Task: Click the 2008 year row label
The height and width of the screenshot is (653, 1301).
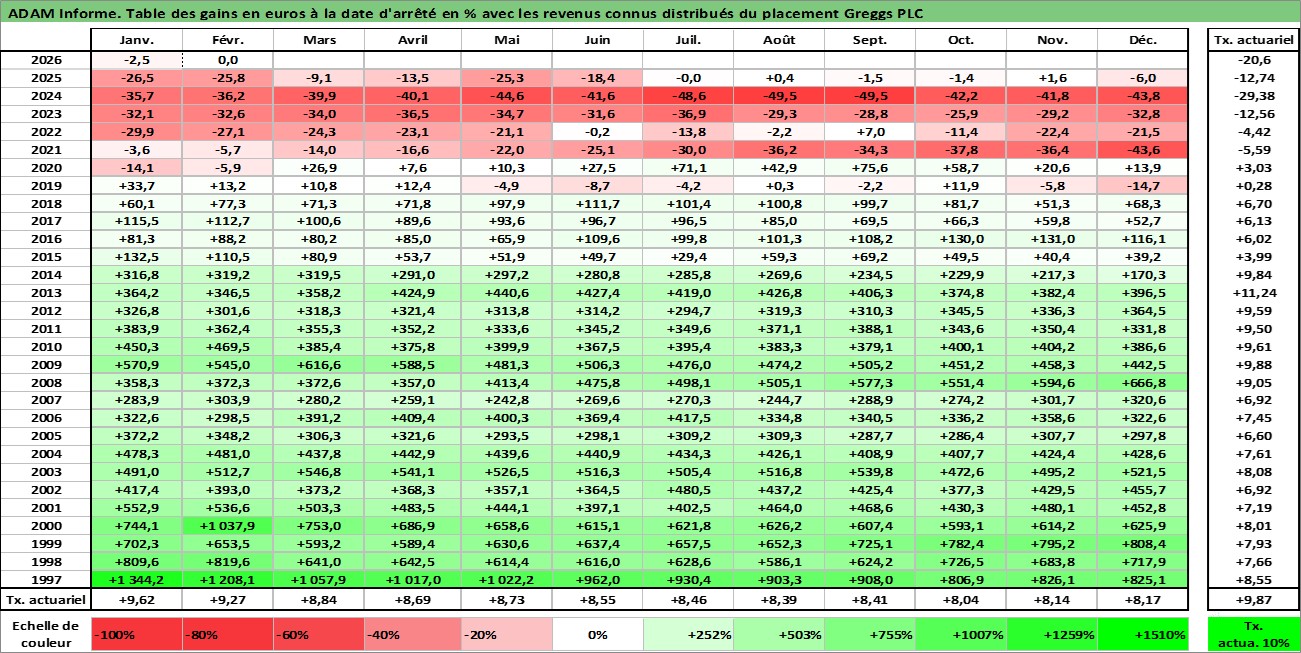Action: click(x=44, y=383)
